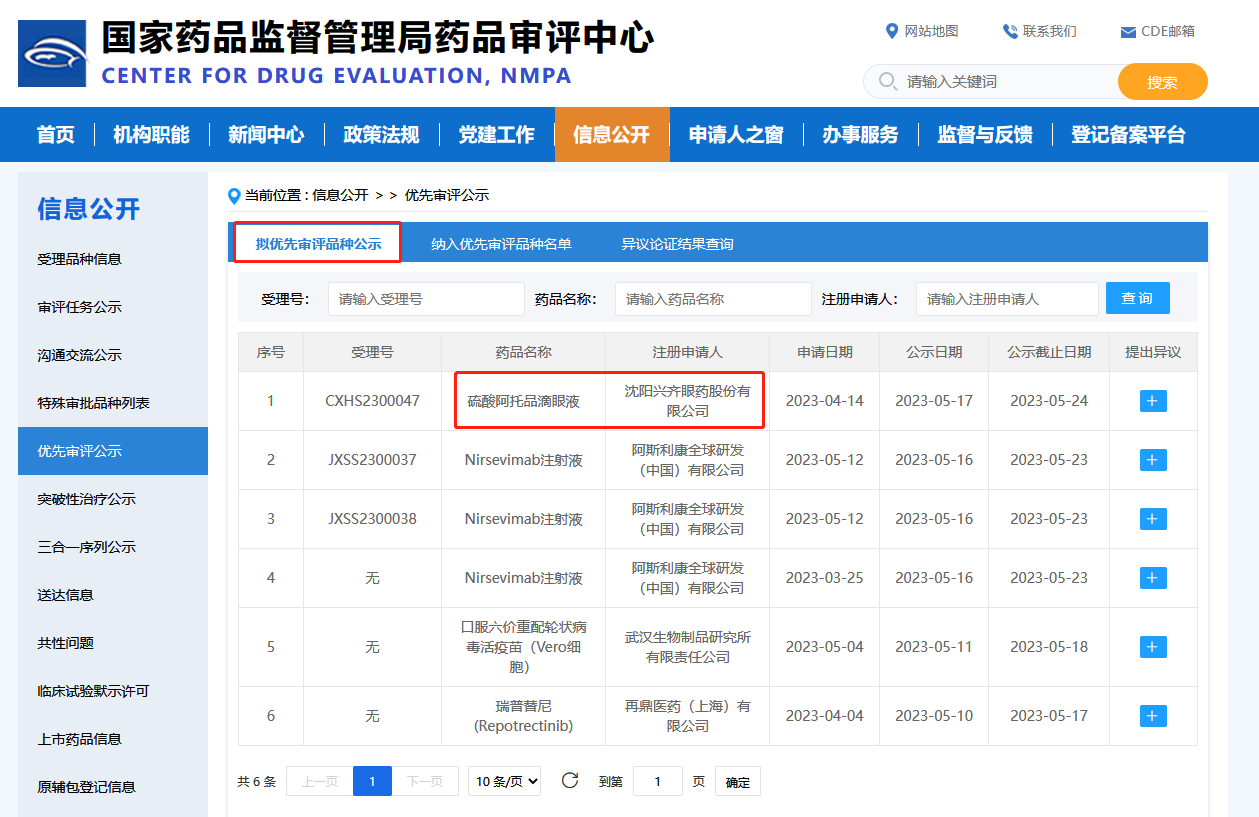The image size is (1259, 817).
Task: Click the blue 查询 button
Action: click(x=1137, y=298)
